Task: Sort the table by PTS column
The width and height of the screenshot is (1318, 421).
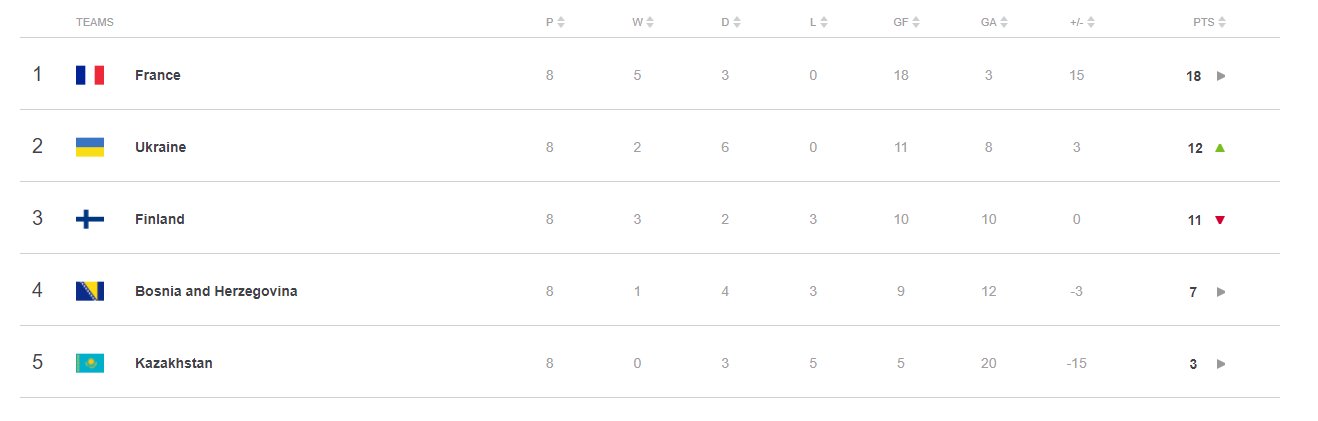Action: click(x=1209, y=22)
